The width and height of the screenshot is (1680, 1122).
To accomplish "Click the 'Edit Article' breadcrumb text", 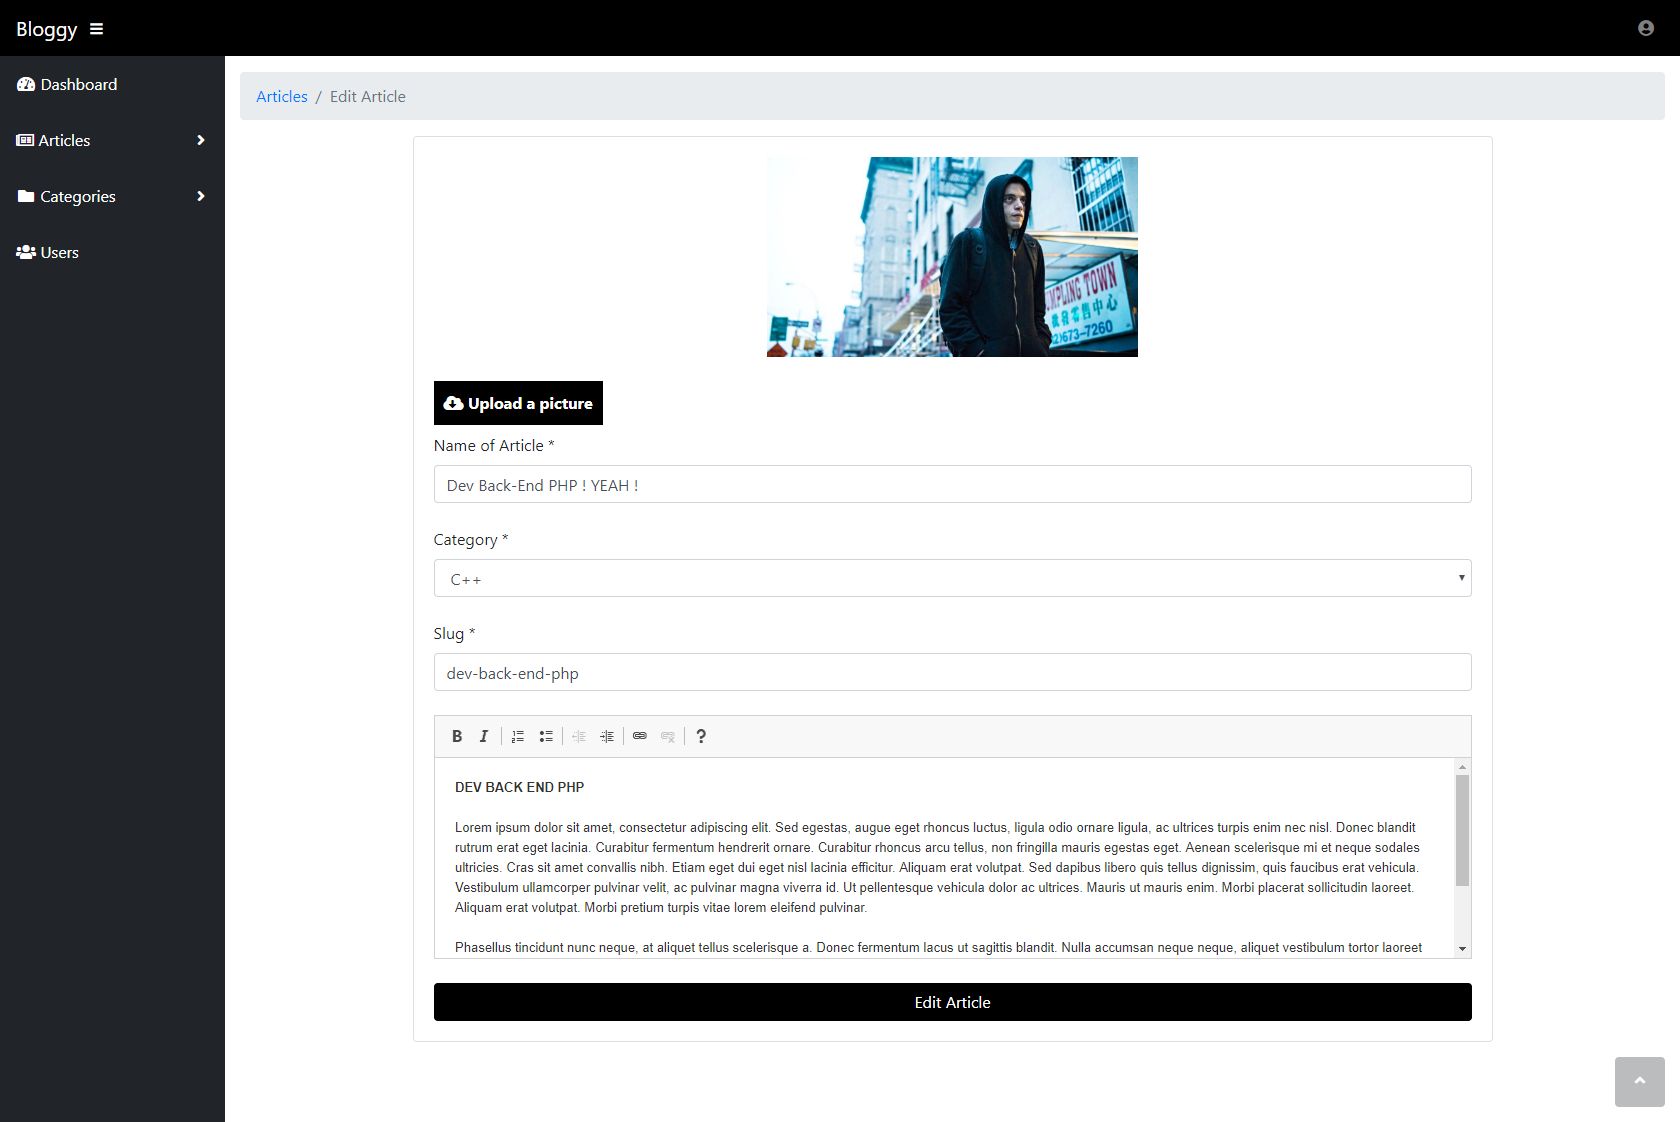I will [x=368, y=96].
